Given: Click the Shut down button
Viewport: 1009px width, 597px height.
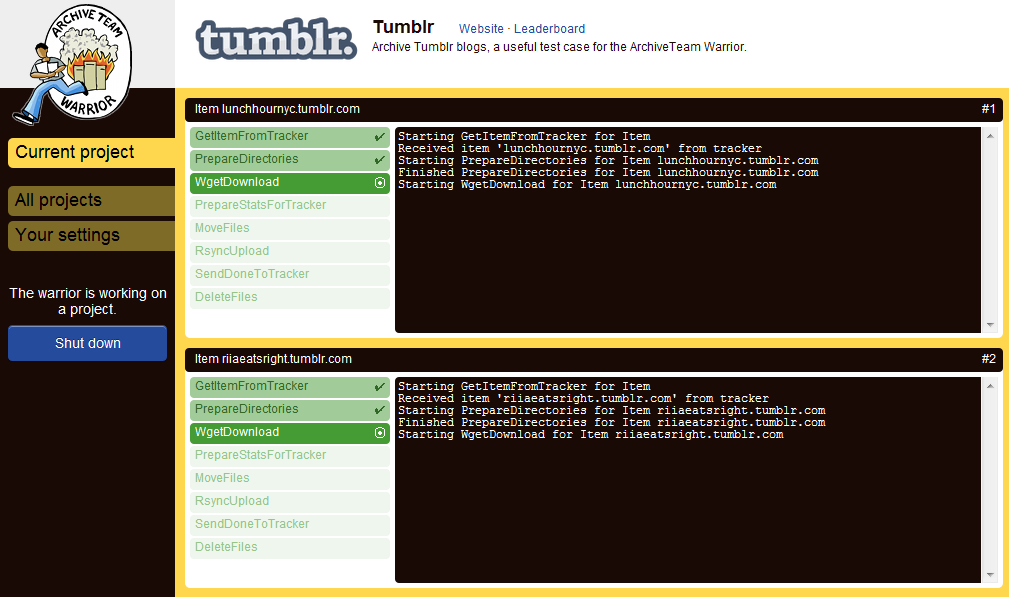Looking at the screenshot, I should tap(88, 343).
